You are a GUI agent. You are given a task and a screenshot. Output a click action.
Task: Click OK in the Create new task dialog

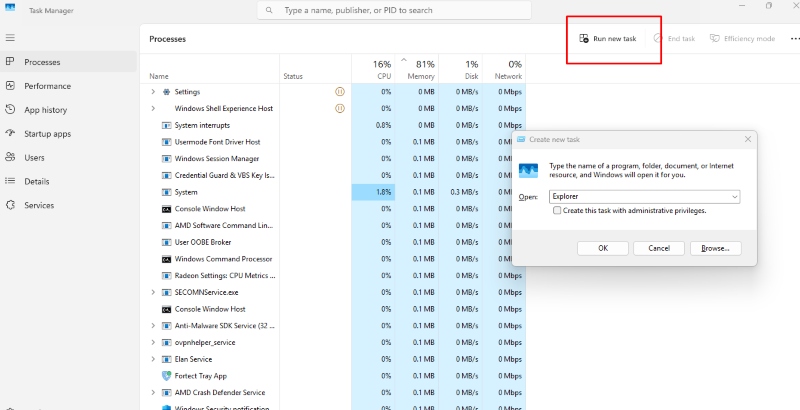603,248
